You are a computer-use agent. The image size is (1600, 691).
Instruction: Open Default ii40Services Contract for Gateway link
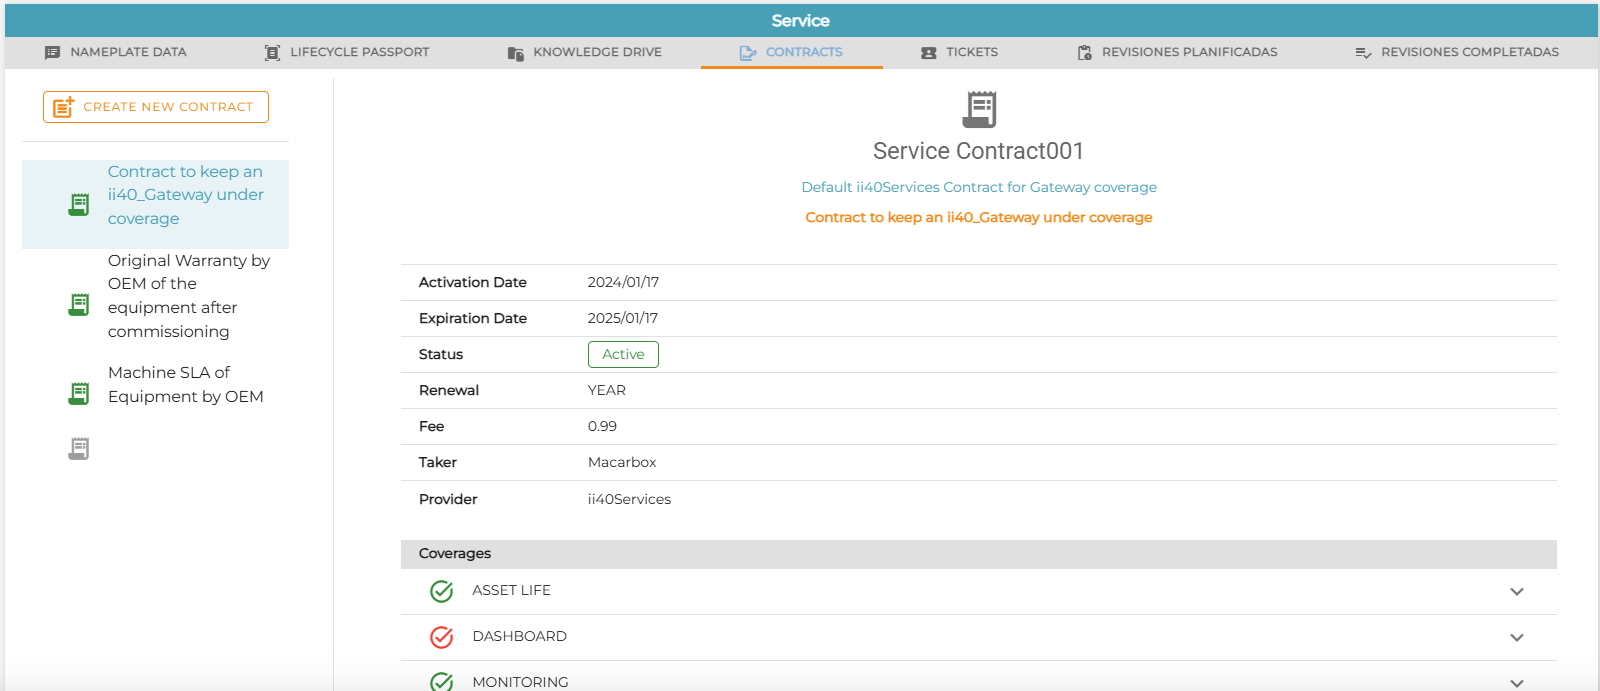979,187
